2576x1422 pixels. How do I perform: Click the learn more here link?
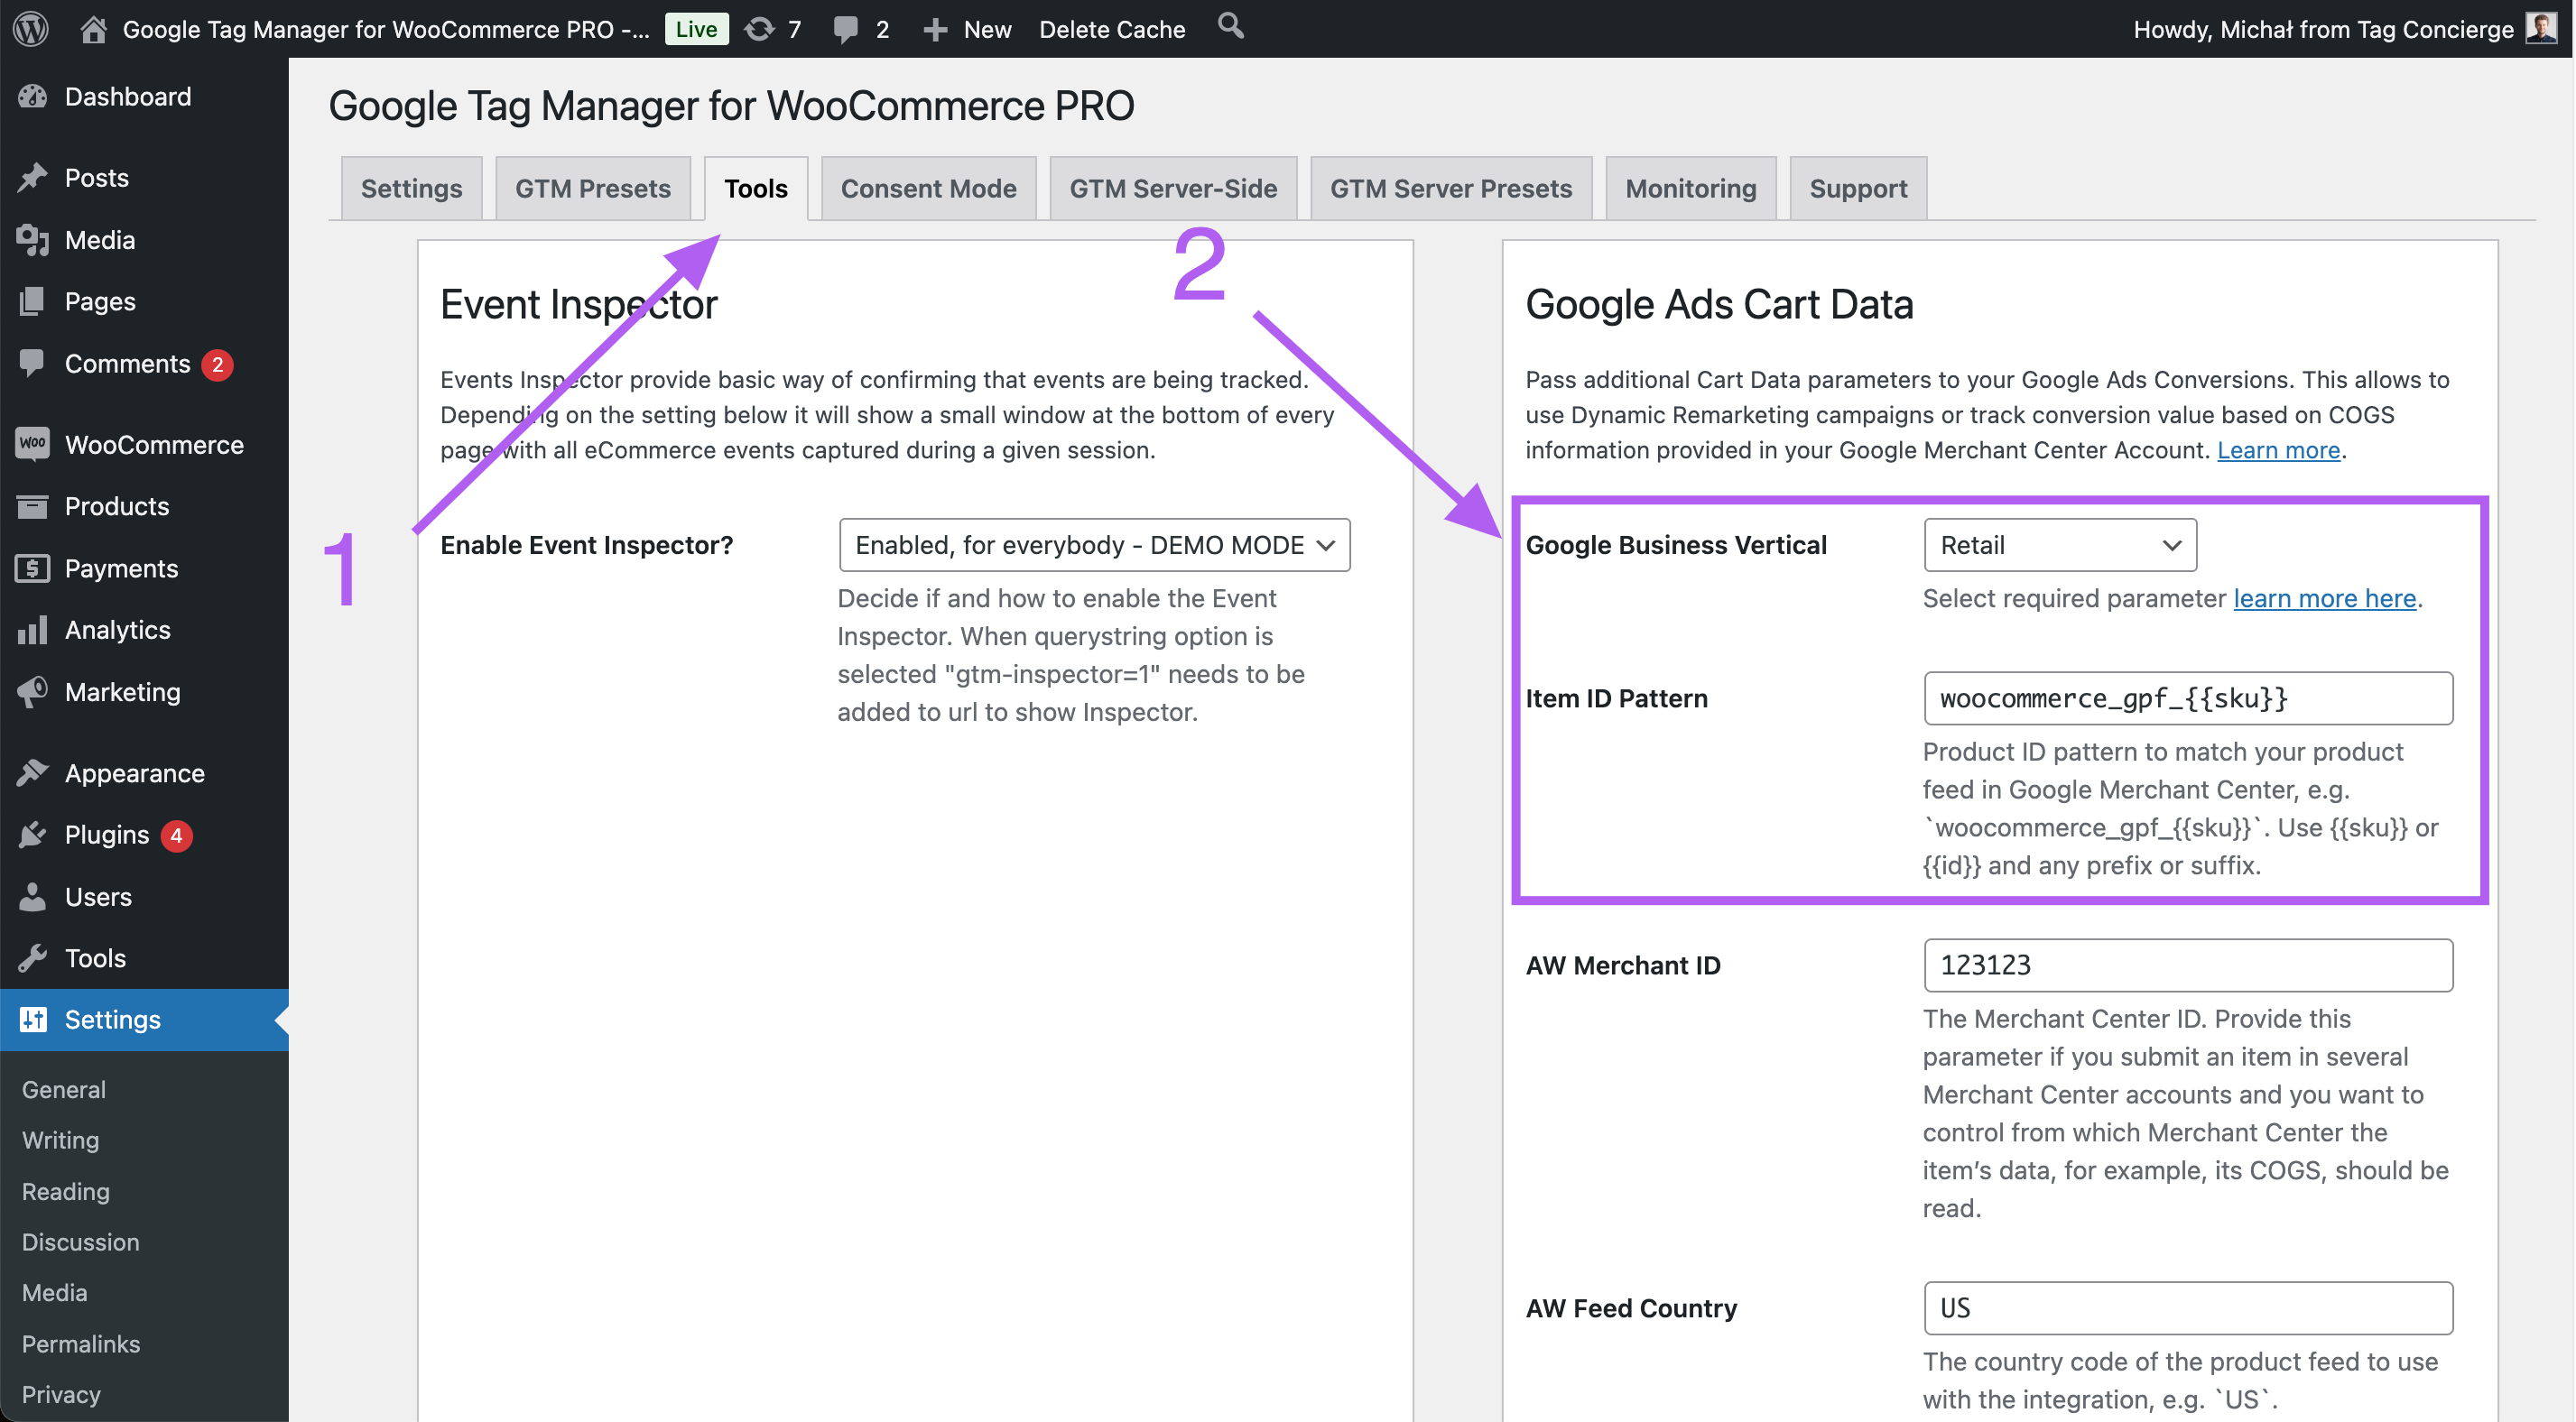tap(2324, 598)
